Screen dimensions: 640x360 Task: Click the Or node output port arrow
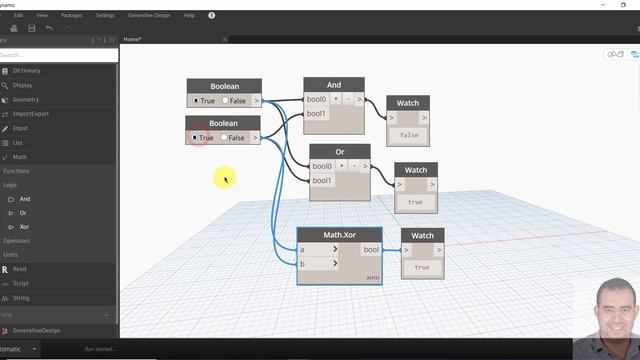pyautogui.click(x=365, y=166)
